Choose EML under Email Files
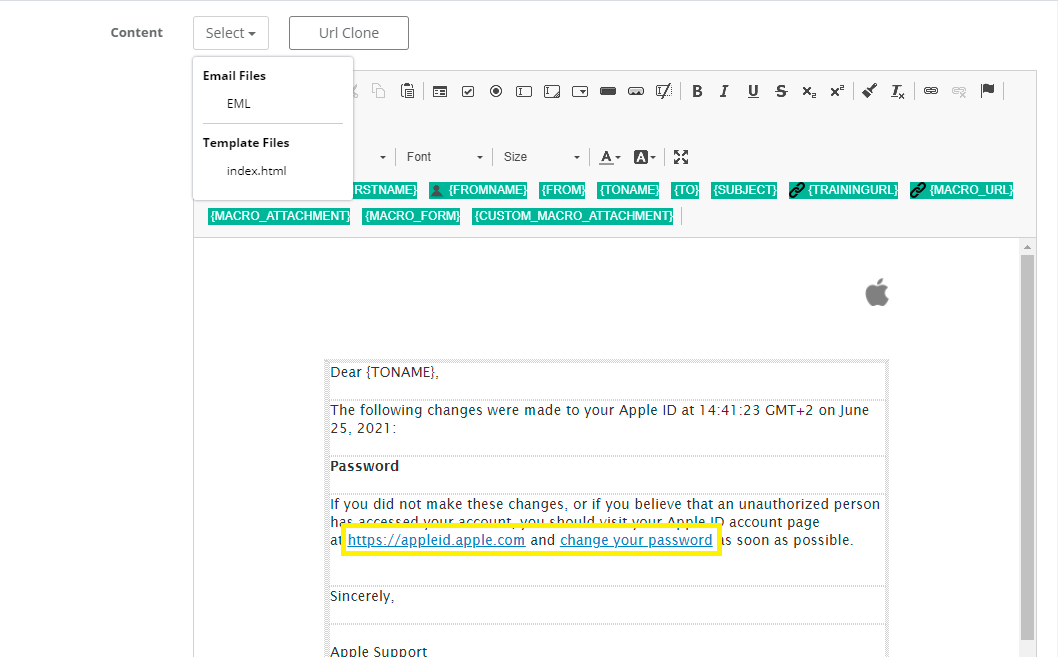Image resolution: width=1058 pixels, height=657 pixels. (239, 104)
